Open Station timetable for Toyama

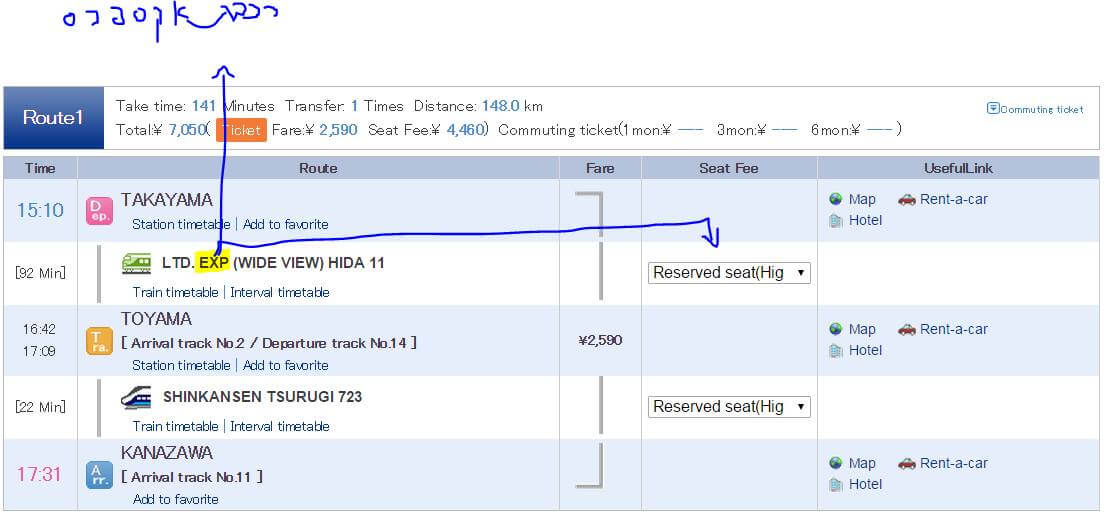pos(181,365)
